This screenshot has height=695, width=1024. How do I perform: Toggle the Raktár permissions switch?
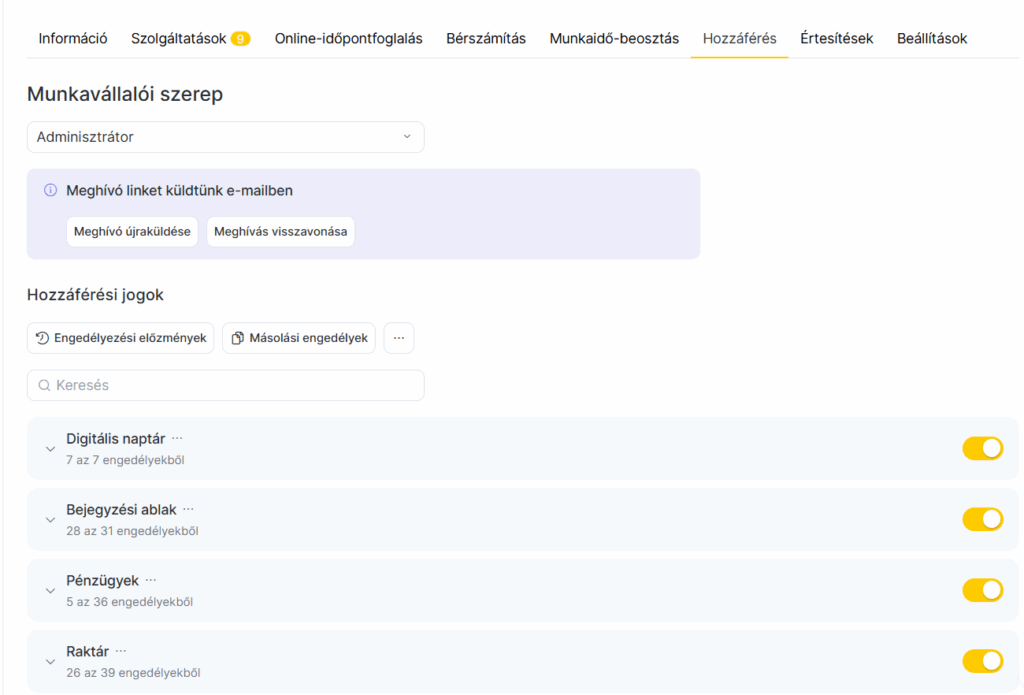982,661
